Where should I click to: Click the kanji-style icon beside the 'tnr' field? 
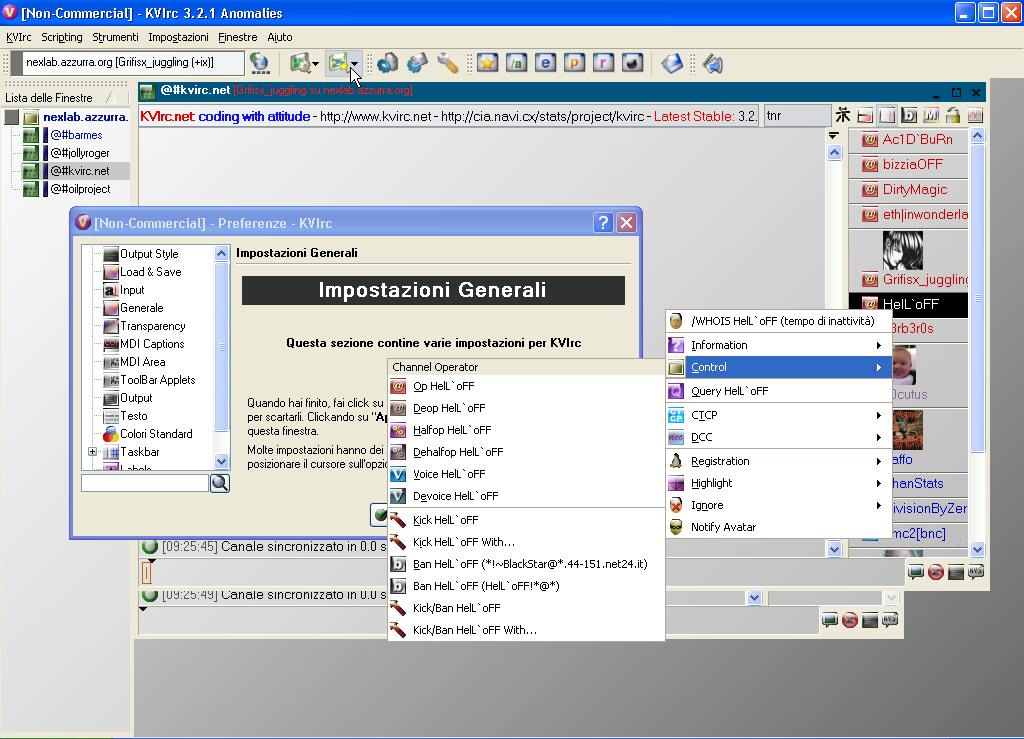[x=843, y=116]
